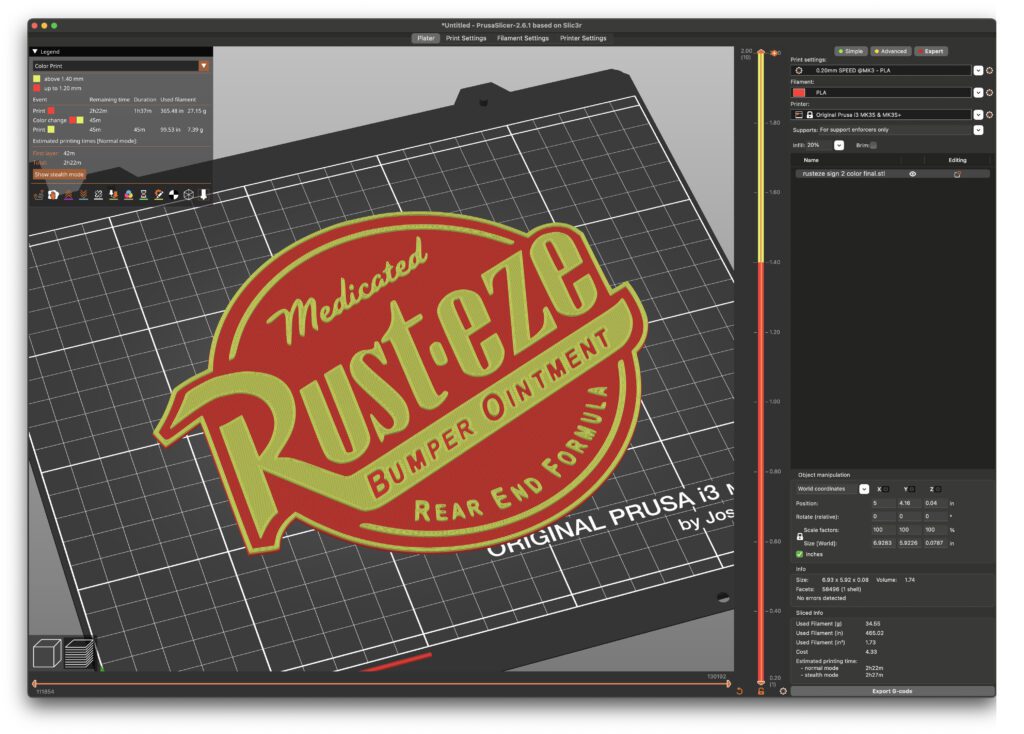The width and height of the screenshot is (1024, 734).
Task: Click the Add object toolbar icon
Action: (x=39, y=195)
